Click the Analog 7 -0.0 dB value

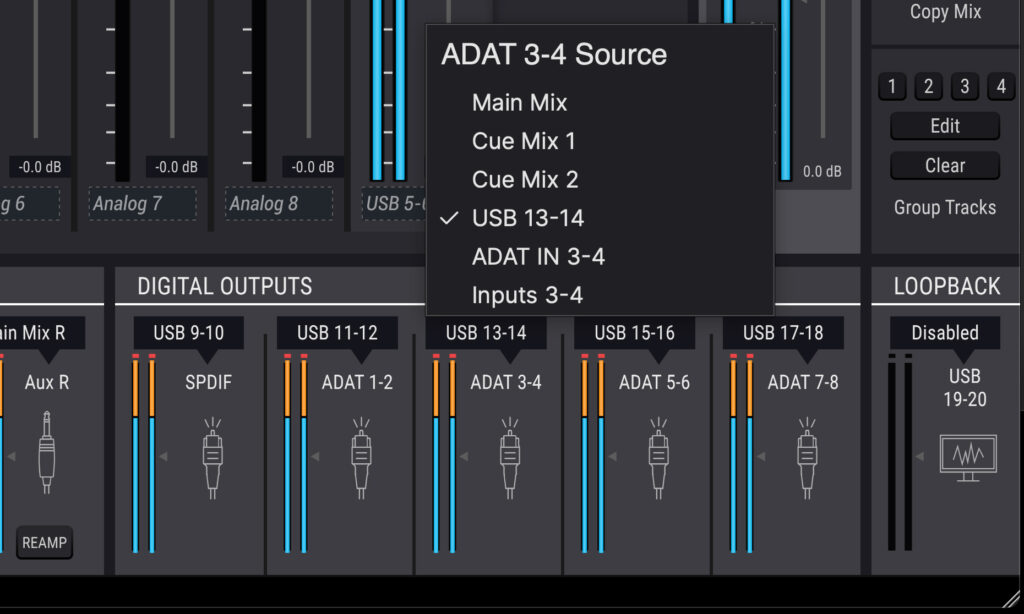[176, 167]
